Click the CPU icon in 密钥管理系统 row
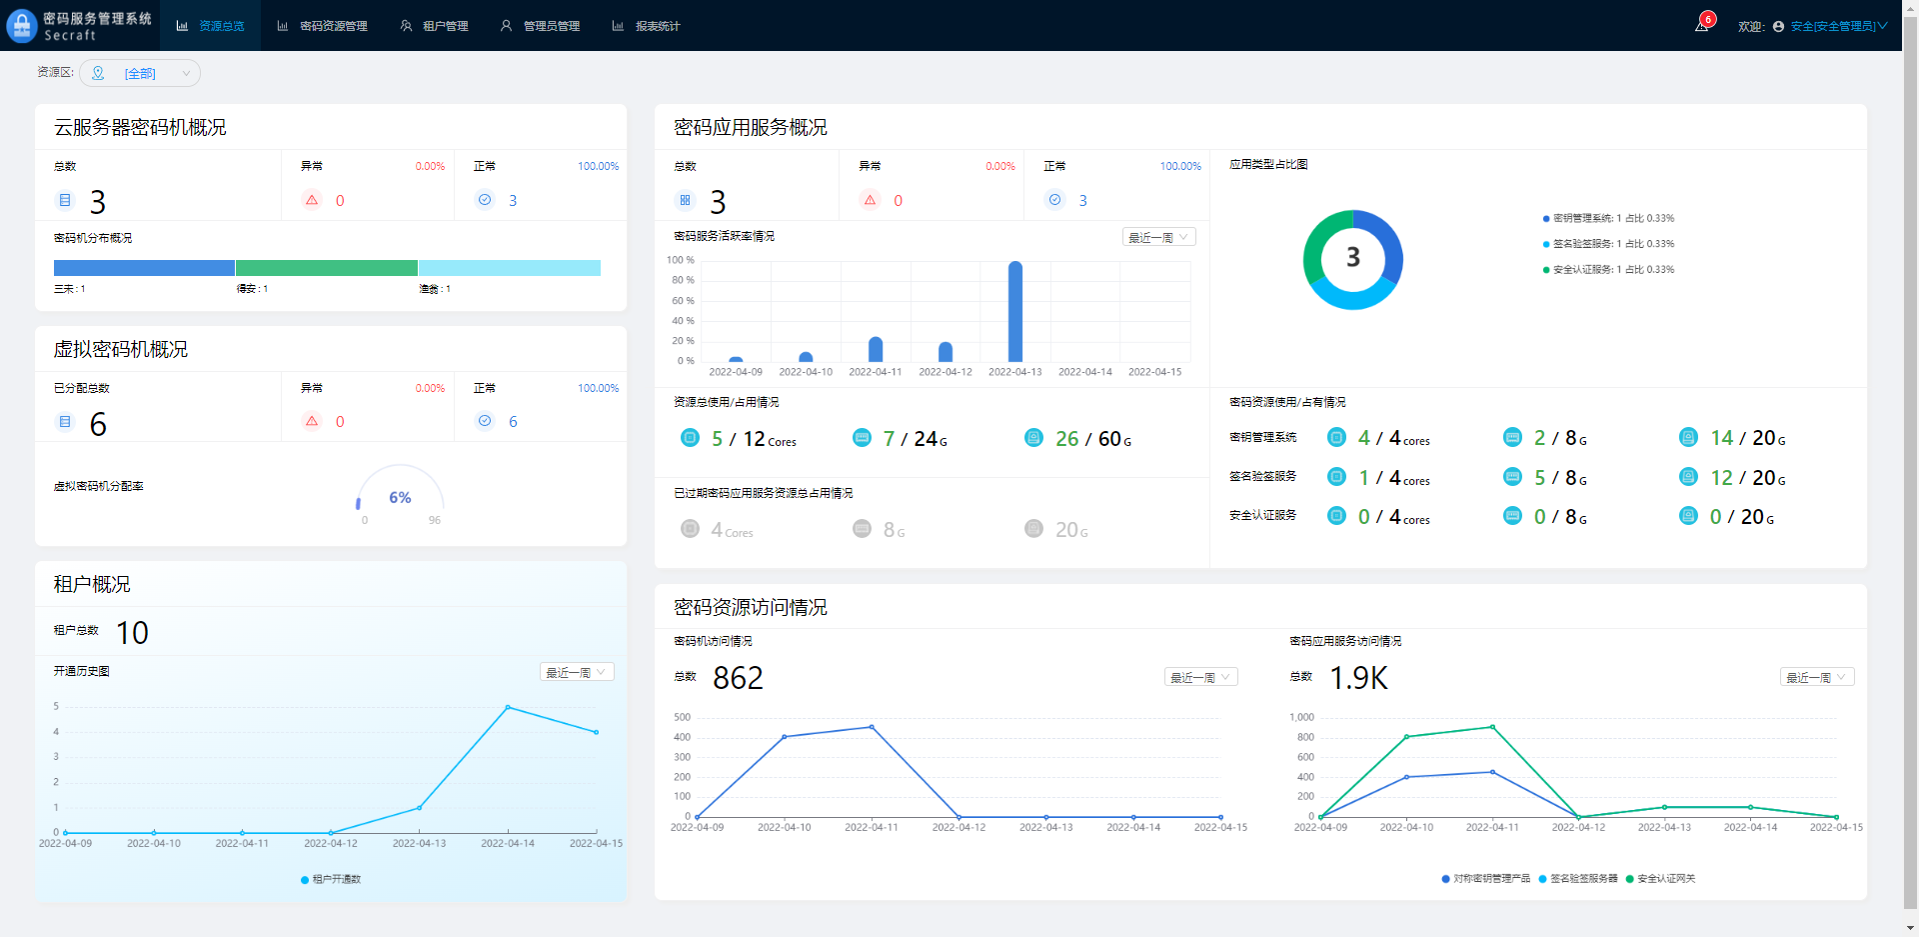Viewport: 1919px width, 937px height. click(1336, 437)
